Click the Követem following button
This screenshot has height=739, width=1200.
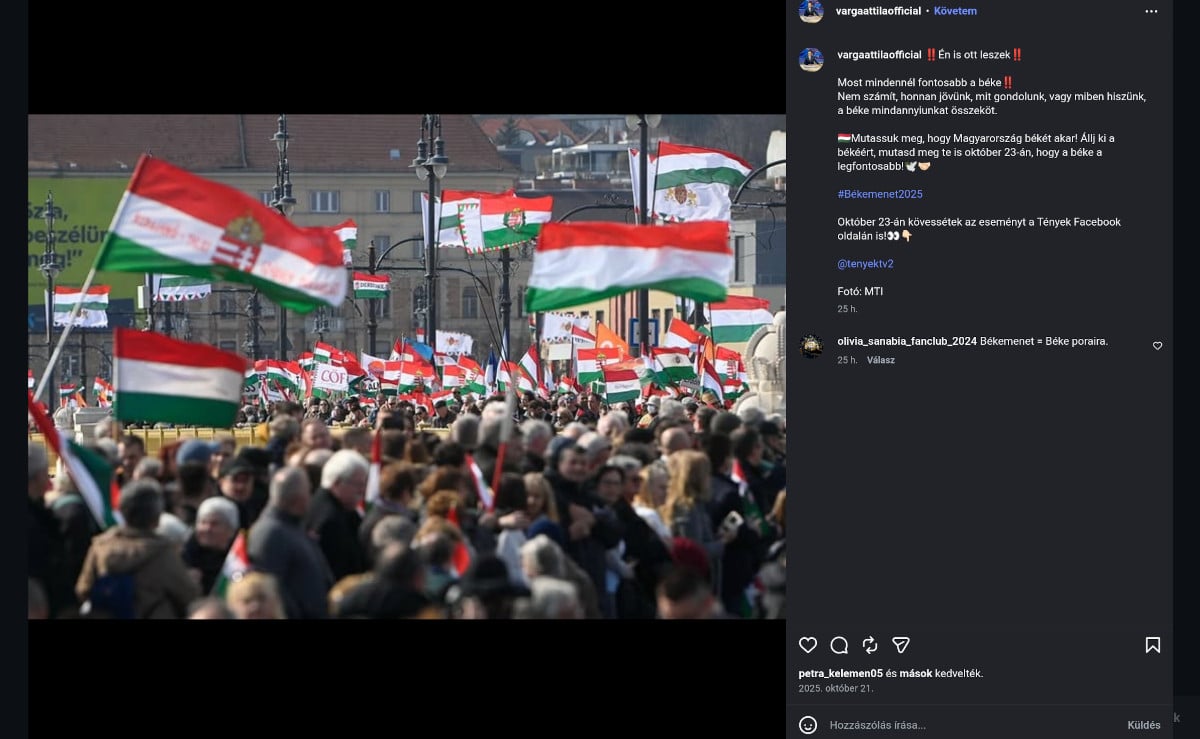pos(955,11)
